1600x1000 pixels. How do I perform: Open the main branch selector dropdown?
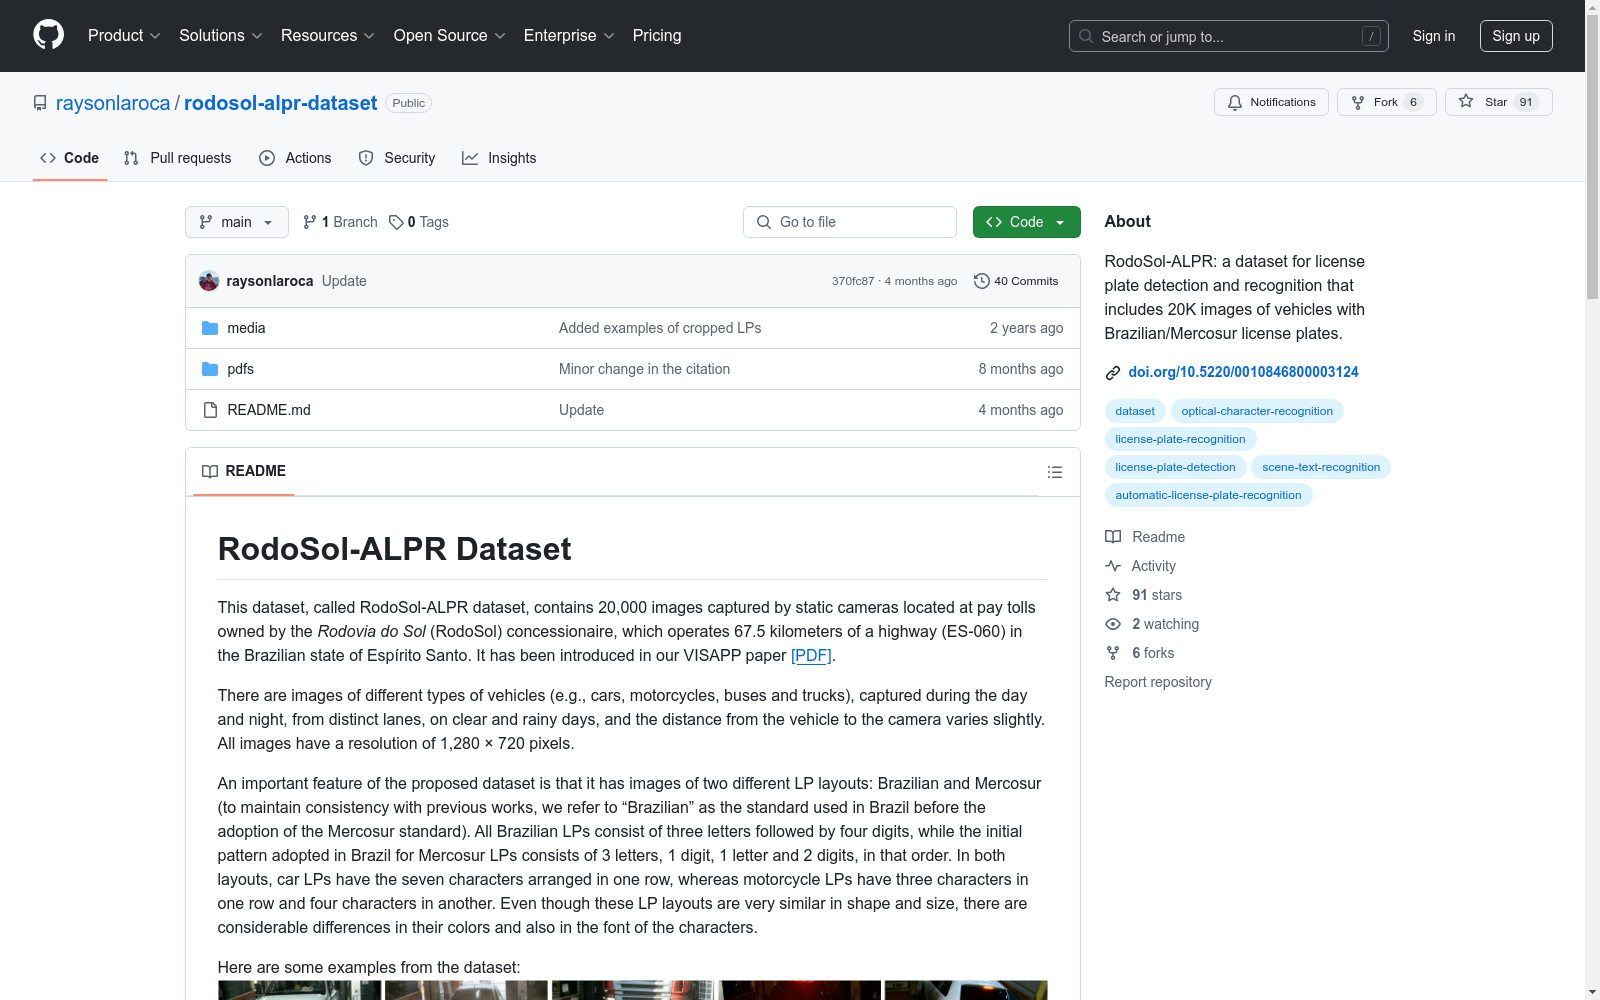pos(237,222)
